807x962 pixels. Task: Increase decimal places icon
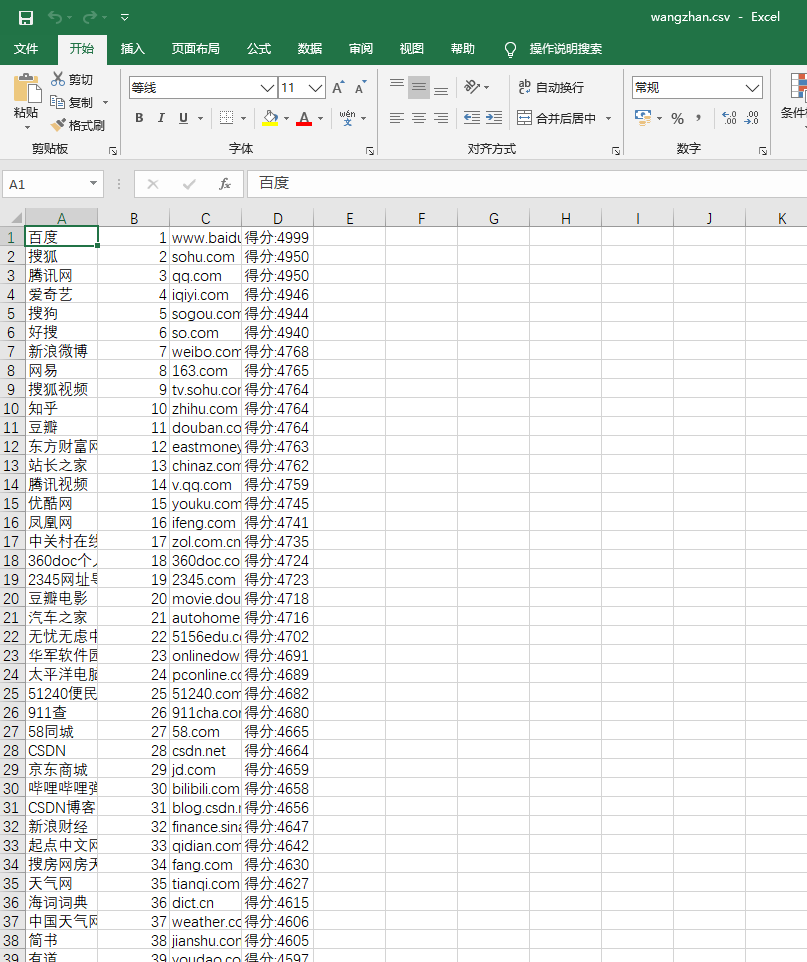click(729, 118)
